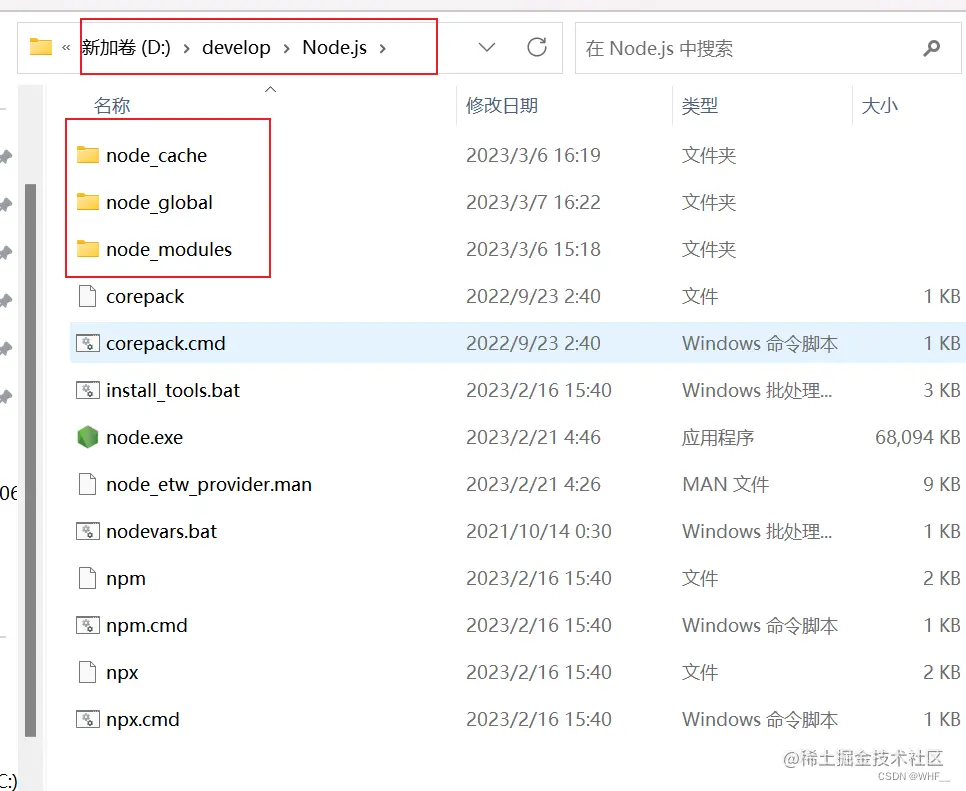Expand chevron after Node.js breadcrumb

383,48
